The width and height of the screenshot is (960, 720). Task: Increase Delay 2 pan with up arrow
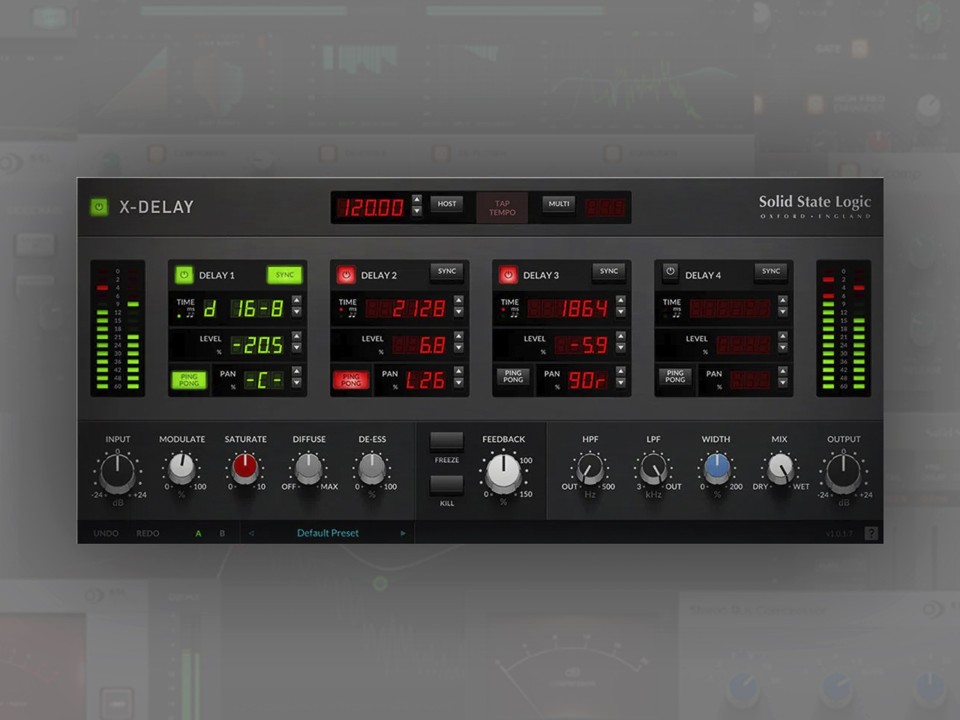coord(459,372)
